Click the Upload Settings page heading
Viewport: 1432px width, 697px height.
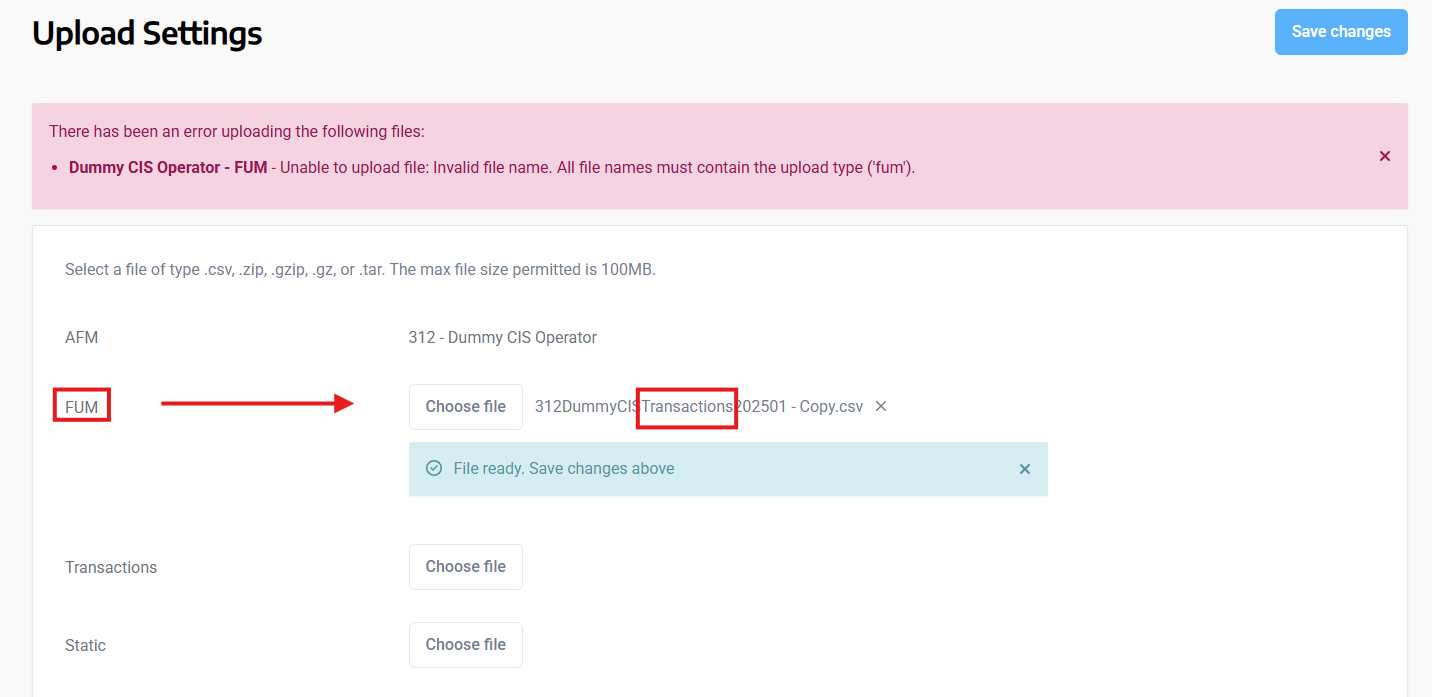click(147, 33)
